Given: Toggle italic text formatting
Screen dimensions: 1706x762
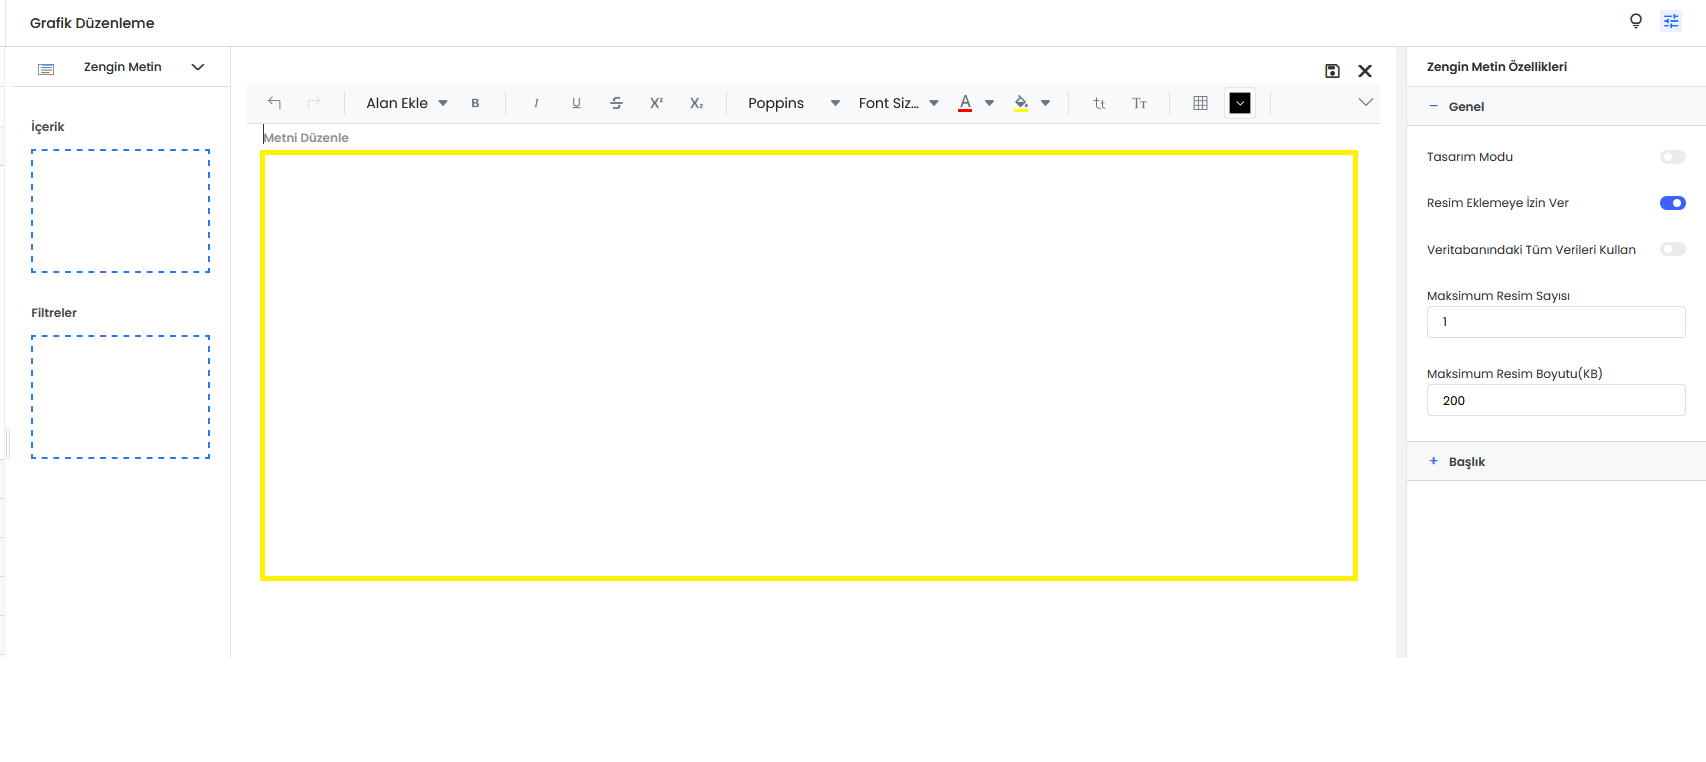Looking at the screenshot, I should (536, 103).
